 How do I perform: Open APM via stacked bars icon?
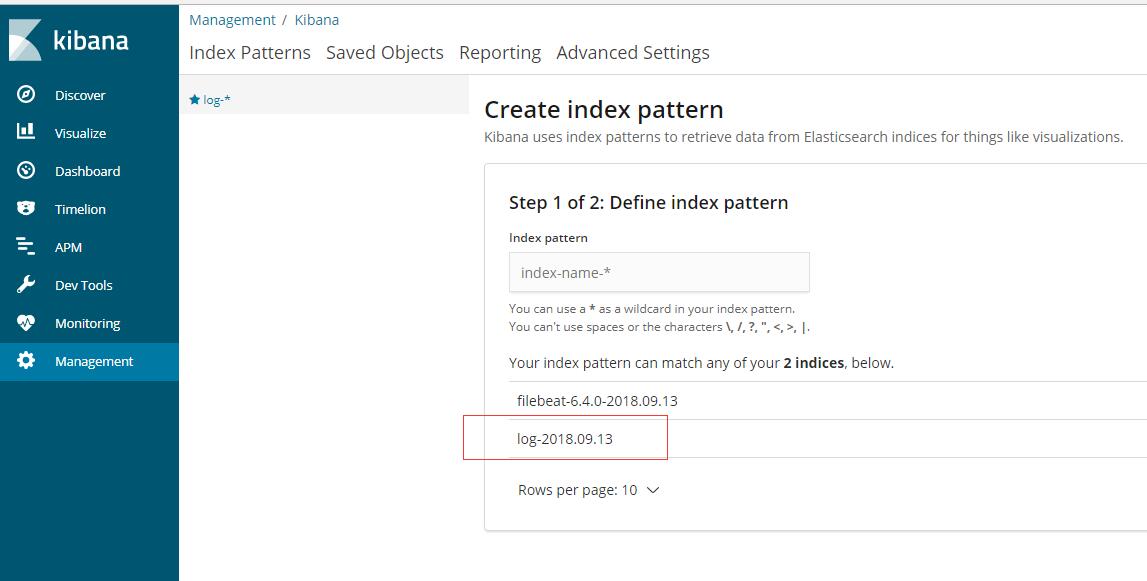point(26,247)
